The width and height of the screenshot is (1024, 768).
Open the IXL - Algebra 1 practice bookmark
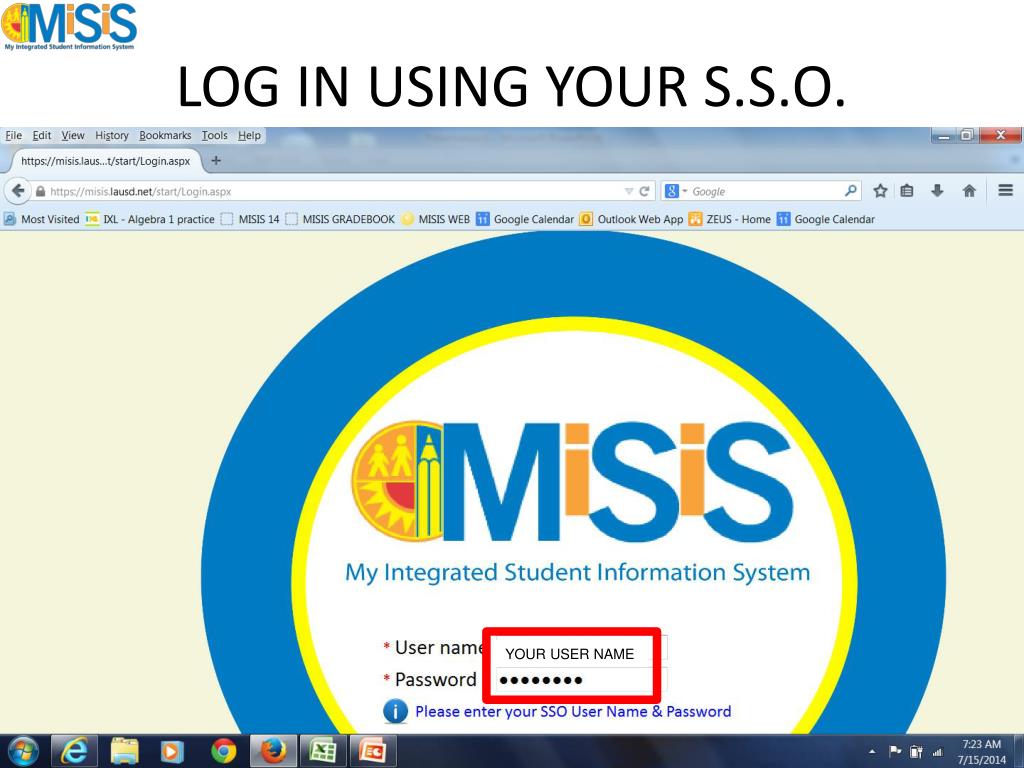tap(151, 219)
